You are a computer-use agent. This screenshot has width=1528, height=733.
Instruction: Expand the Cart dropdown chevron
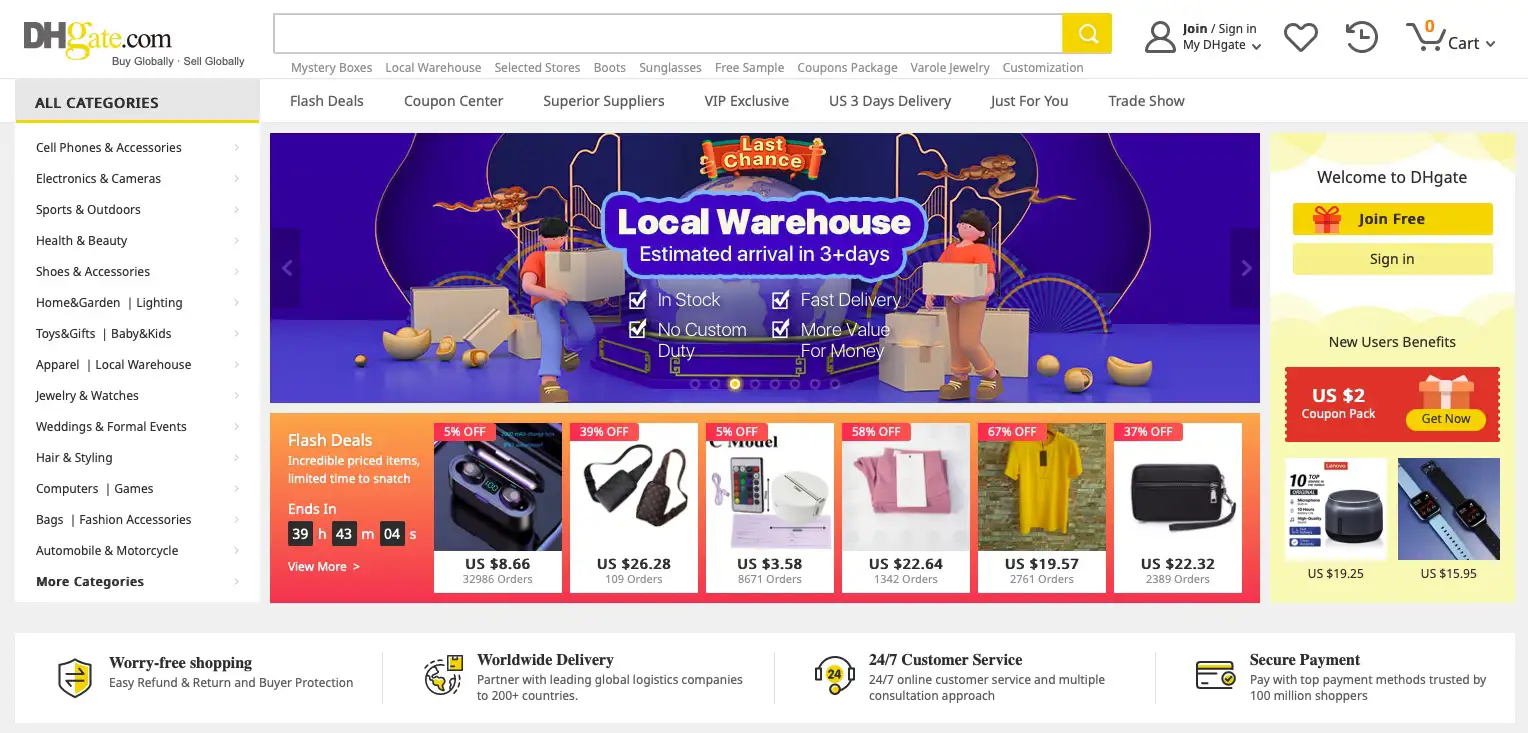[1490, 44]
